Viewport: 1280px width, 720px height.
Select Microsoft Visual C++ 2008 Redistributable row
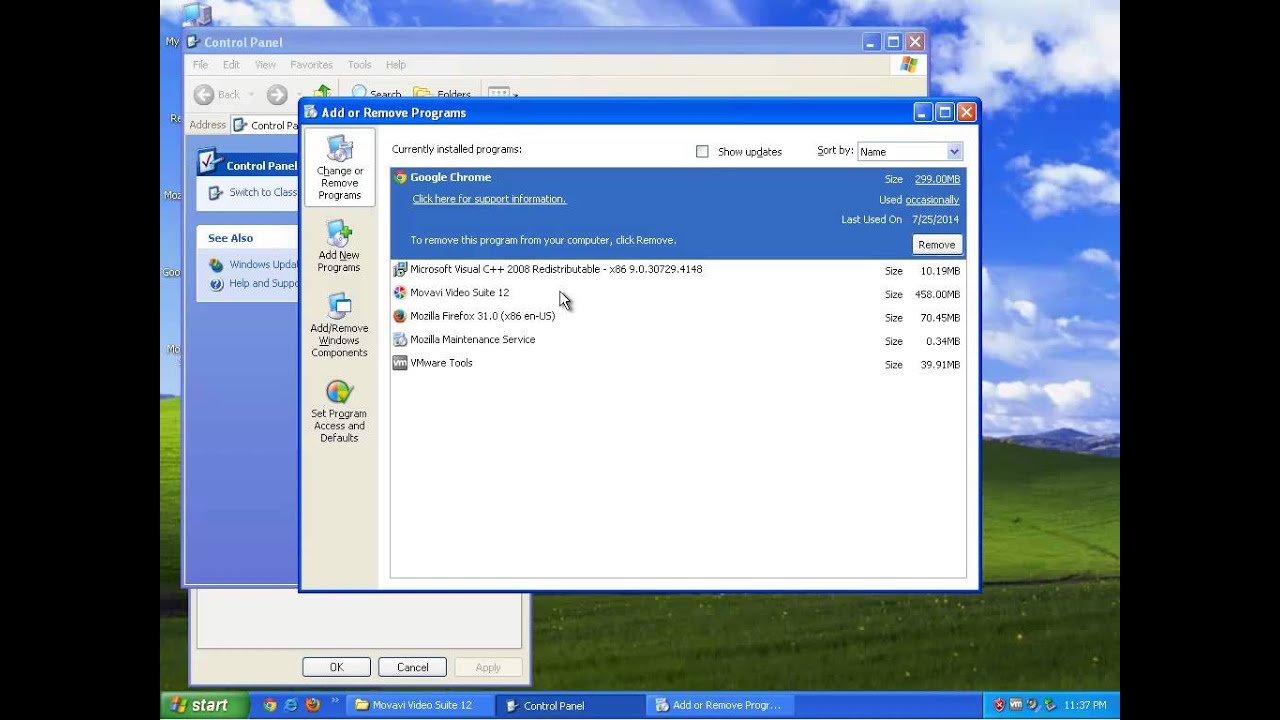pyautogui.click(x=677, y=270)
